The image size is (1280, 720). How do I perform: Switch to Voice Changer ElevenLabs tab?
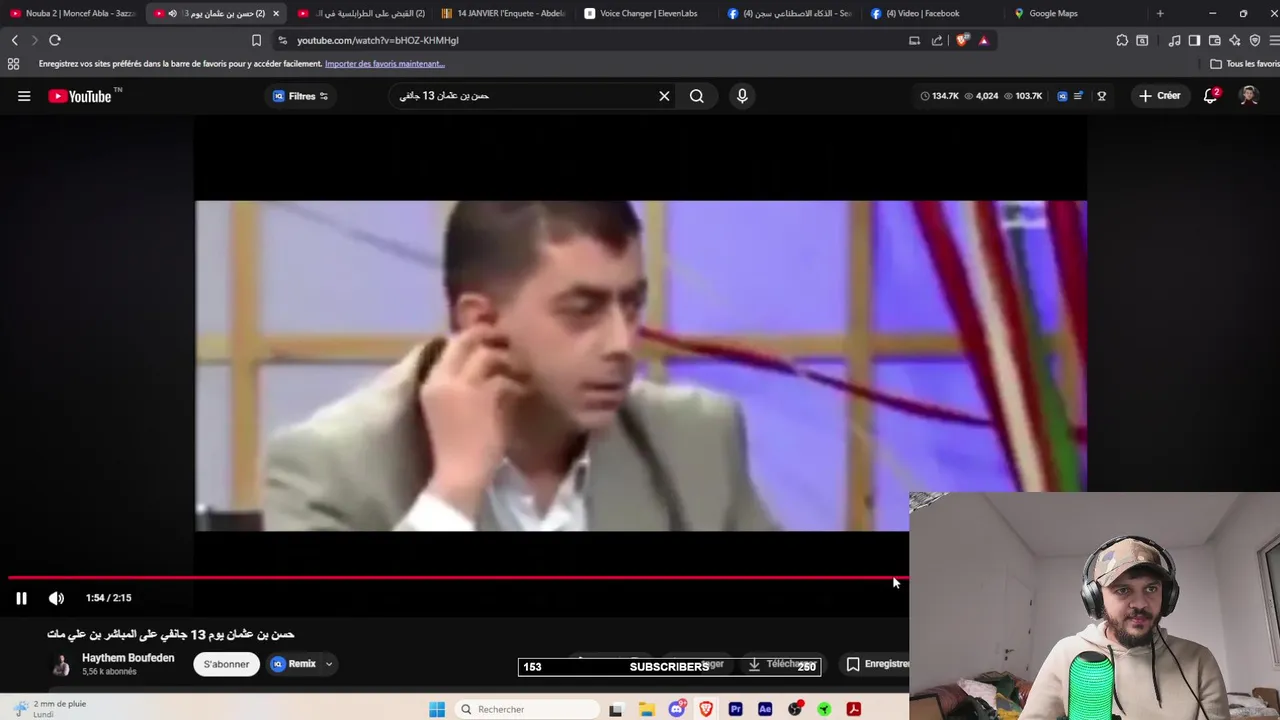(x=646, y=13)
